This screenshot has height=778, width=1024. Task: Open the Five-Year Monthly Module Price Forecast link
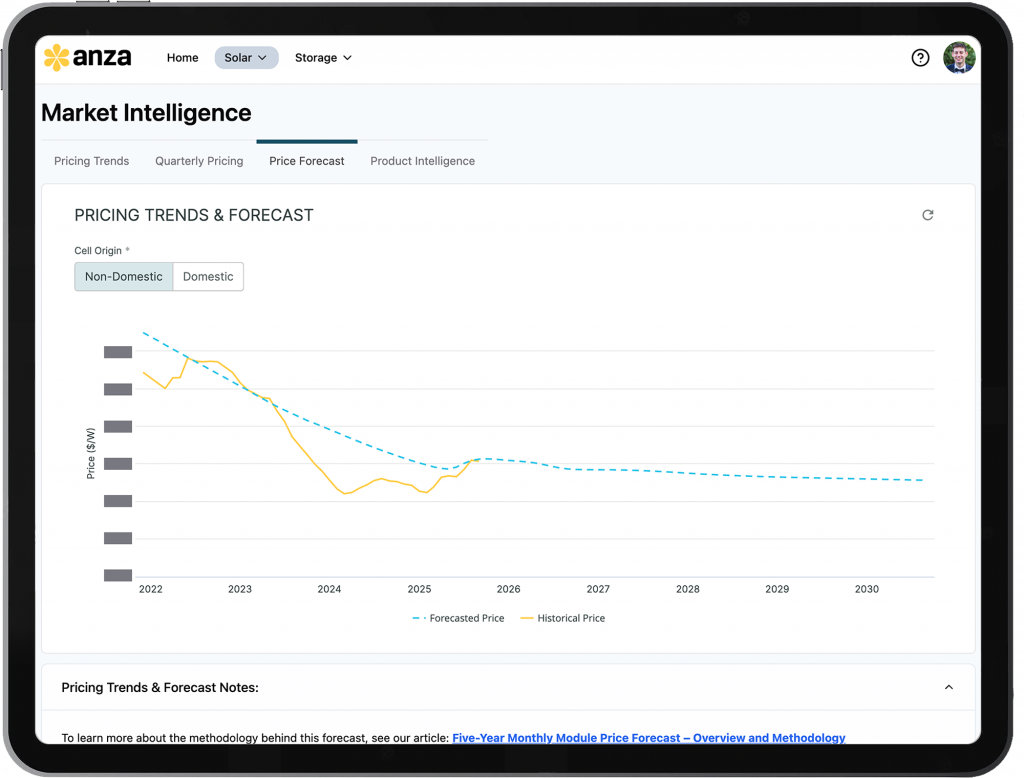648,738
